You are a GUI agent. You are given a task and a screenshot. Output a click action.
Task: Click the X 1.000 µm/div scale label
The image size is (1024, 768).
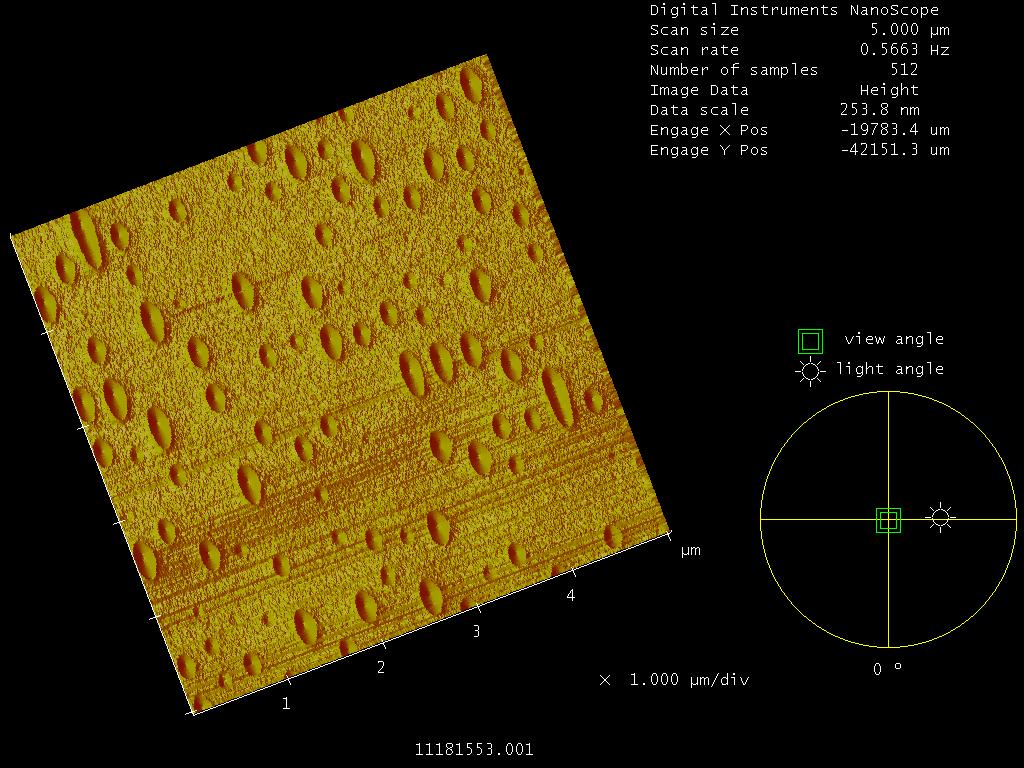pyautogui.click(x=674, y=680)
